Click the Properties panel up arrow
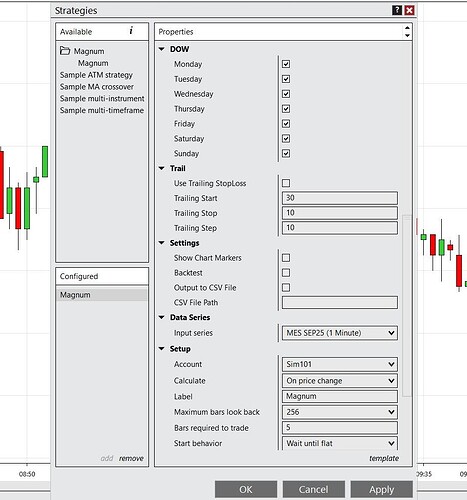Image resolution: width=467 pixels, height=500 pixels. [x=407, y=28]
